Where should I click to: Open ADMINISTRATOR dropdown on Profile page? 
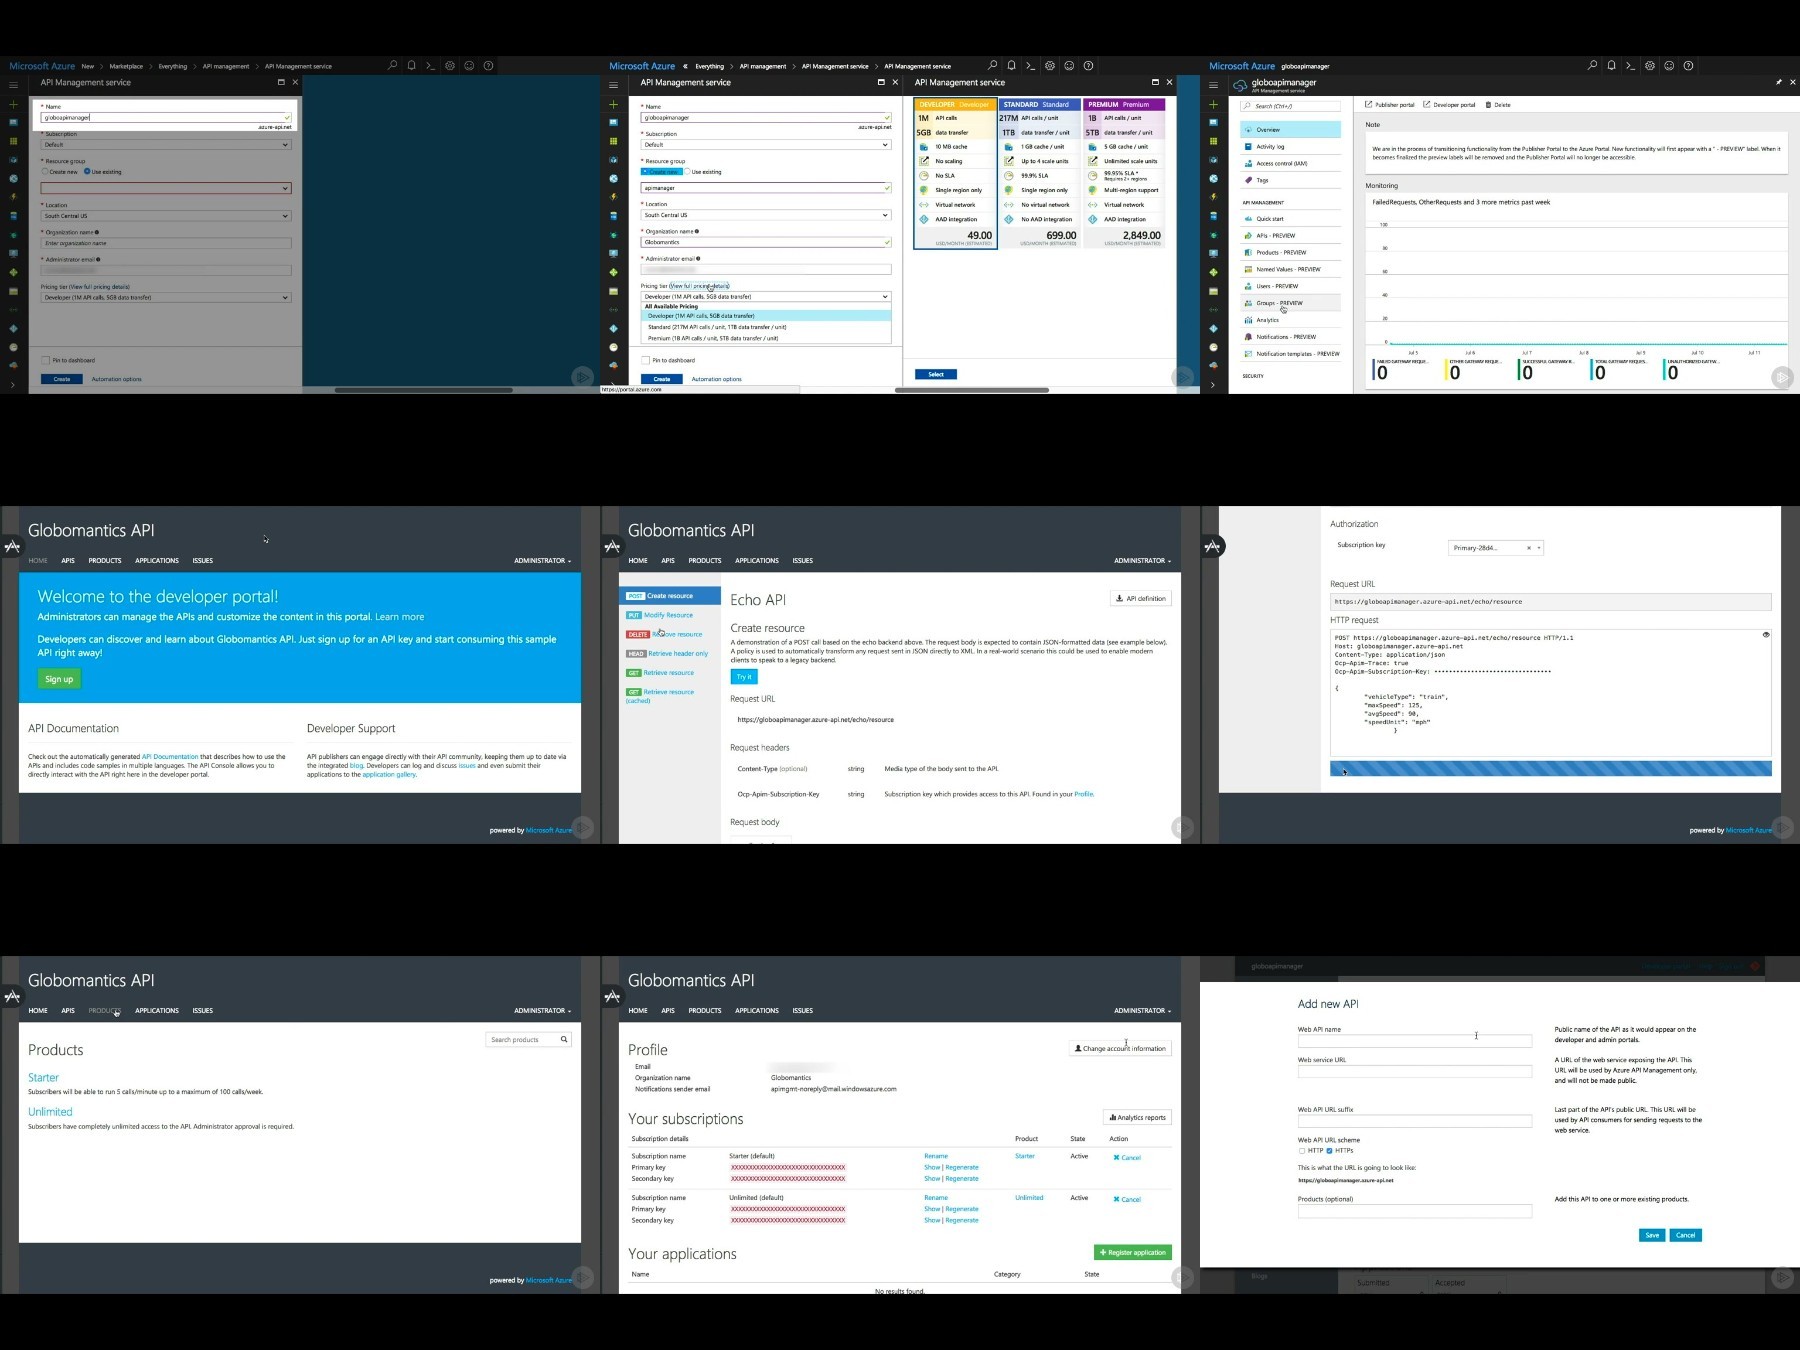[x=1142, y=1011]
